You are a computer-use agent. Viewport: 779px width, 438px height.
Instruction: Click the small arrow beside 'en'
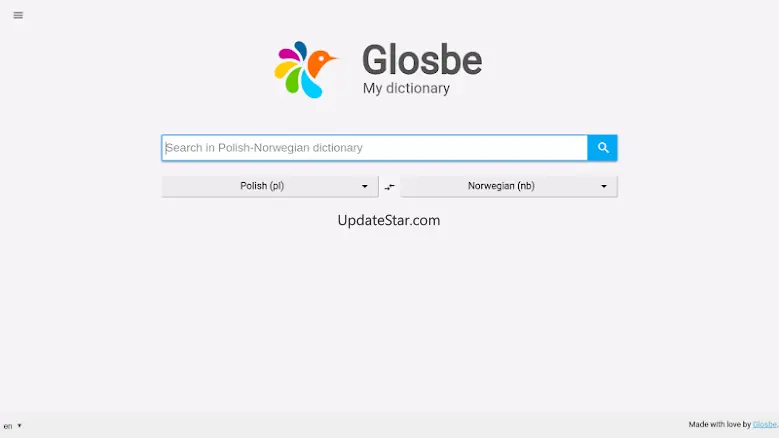[19, 426]
